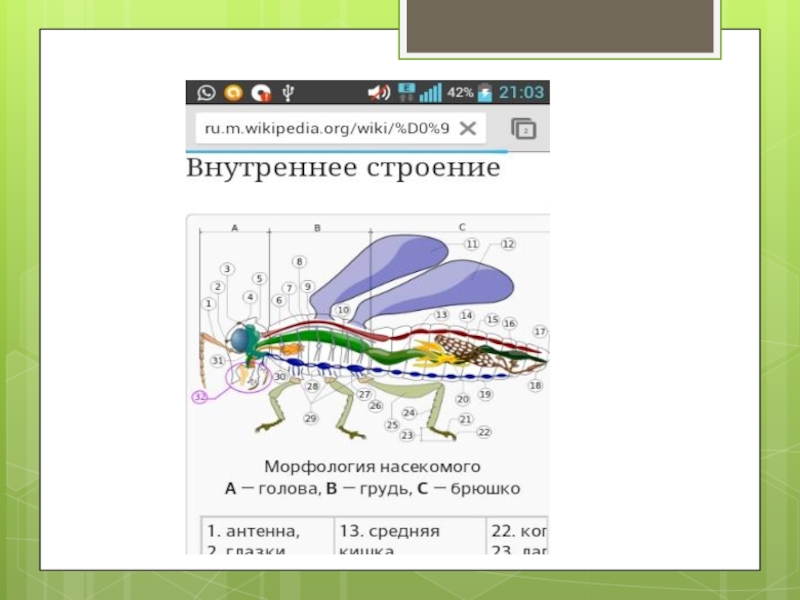The width and height of the screenshot is (800, 600).
Task: Click the pink circled label 32 on diagram
Action: 200,396
